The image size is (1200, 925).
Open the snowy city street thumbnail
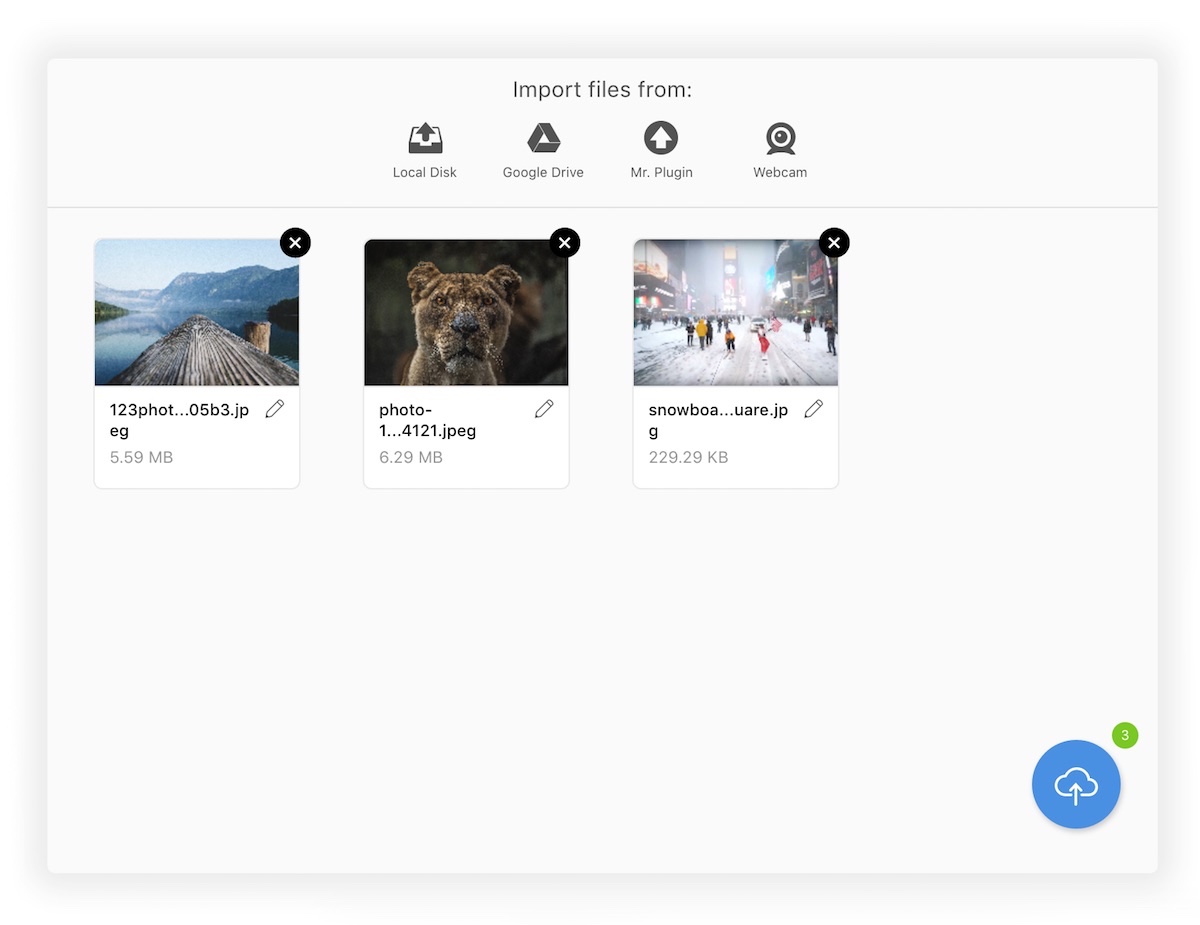[736, 312]
